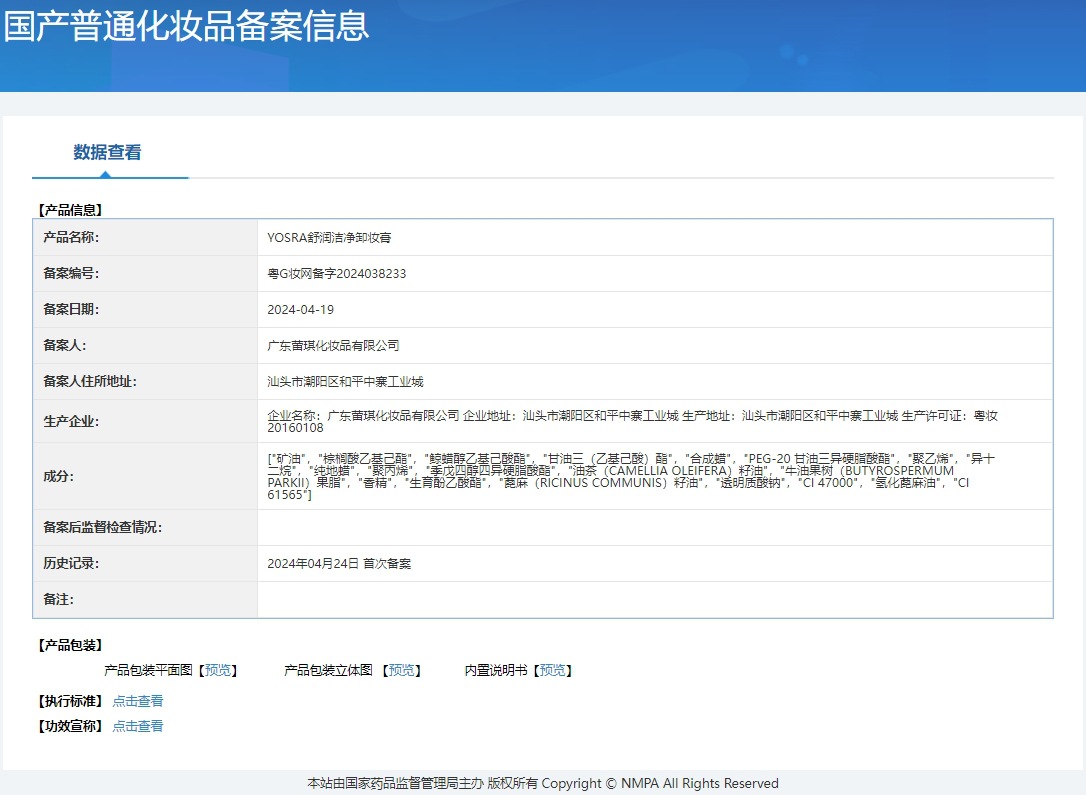Open 点击查看 for 功效宣称

click(x=138, y=726)
